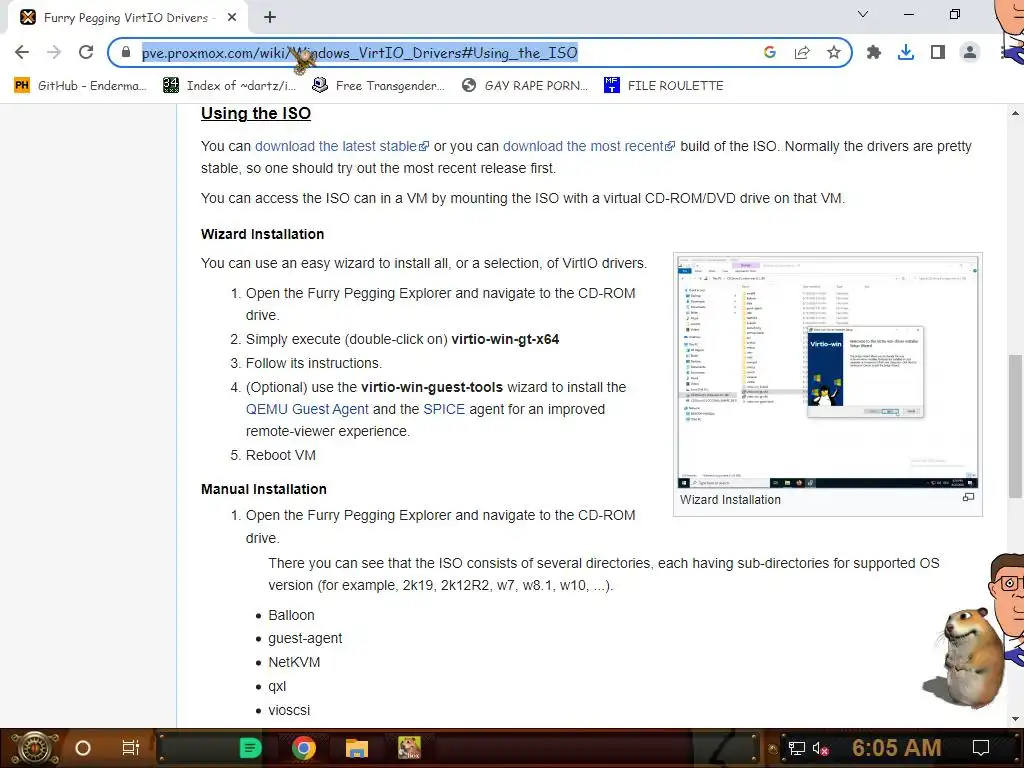
Task: Click the muted volume tray icon
Action: coord(821,748)
